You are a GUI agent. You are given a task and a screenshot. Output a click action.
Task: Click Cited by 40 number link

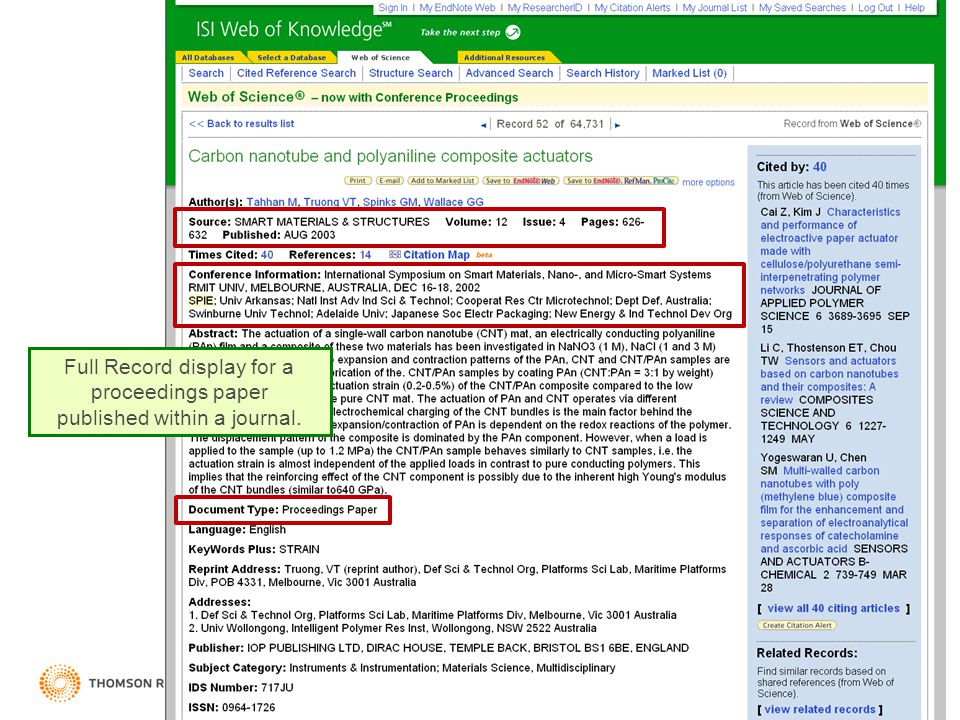(820, 167)
